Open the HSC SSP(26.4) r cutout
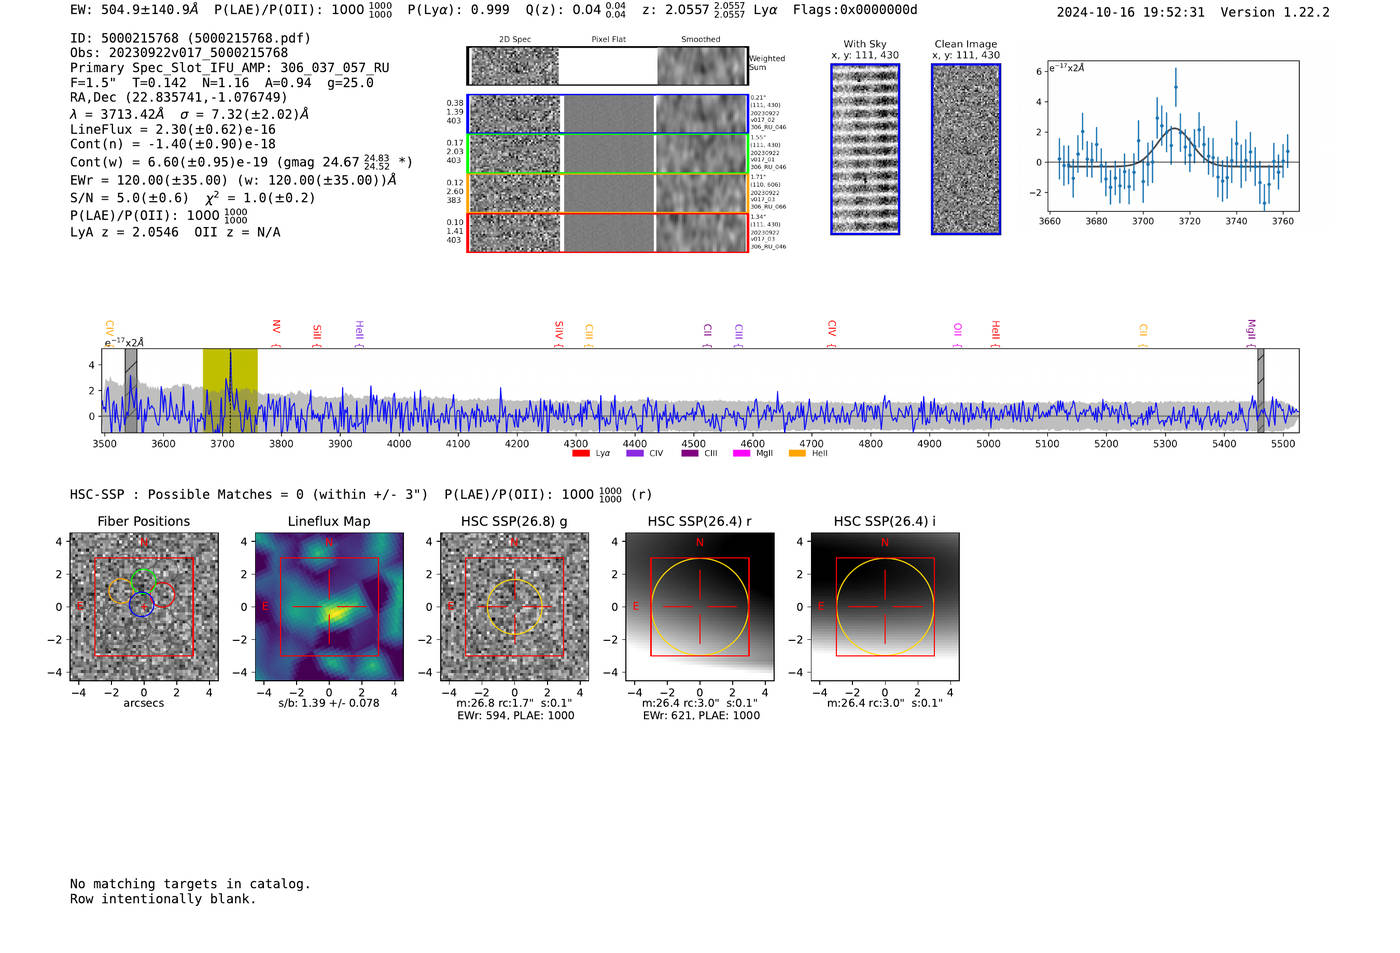The image size is (1400, 953). click(x=700, y=607)
